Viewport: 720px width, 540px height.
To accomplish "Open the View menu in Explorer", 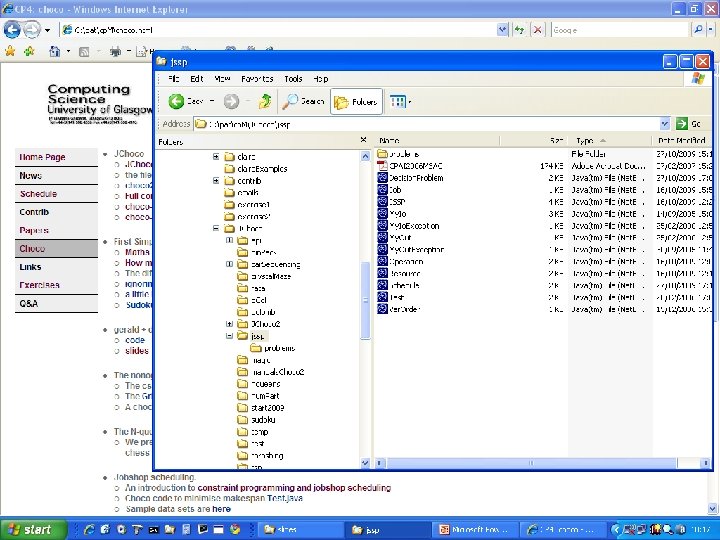I will pyautogui.click(x=222, y=79).
